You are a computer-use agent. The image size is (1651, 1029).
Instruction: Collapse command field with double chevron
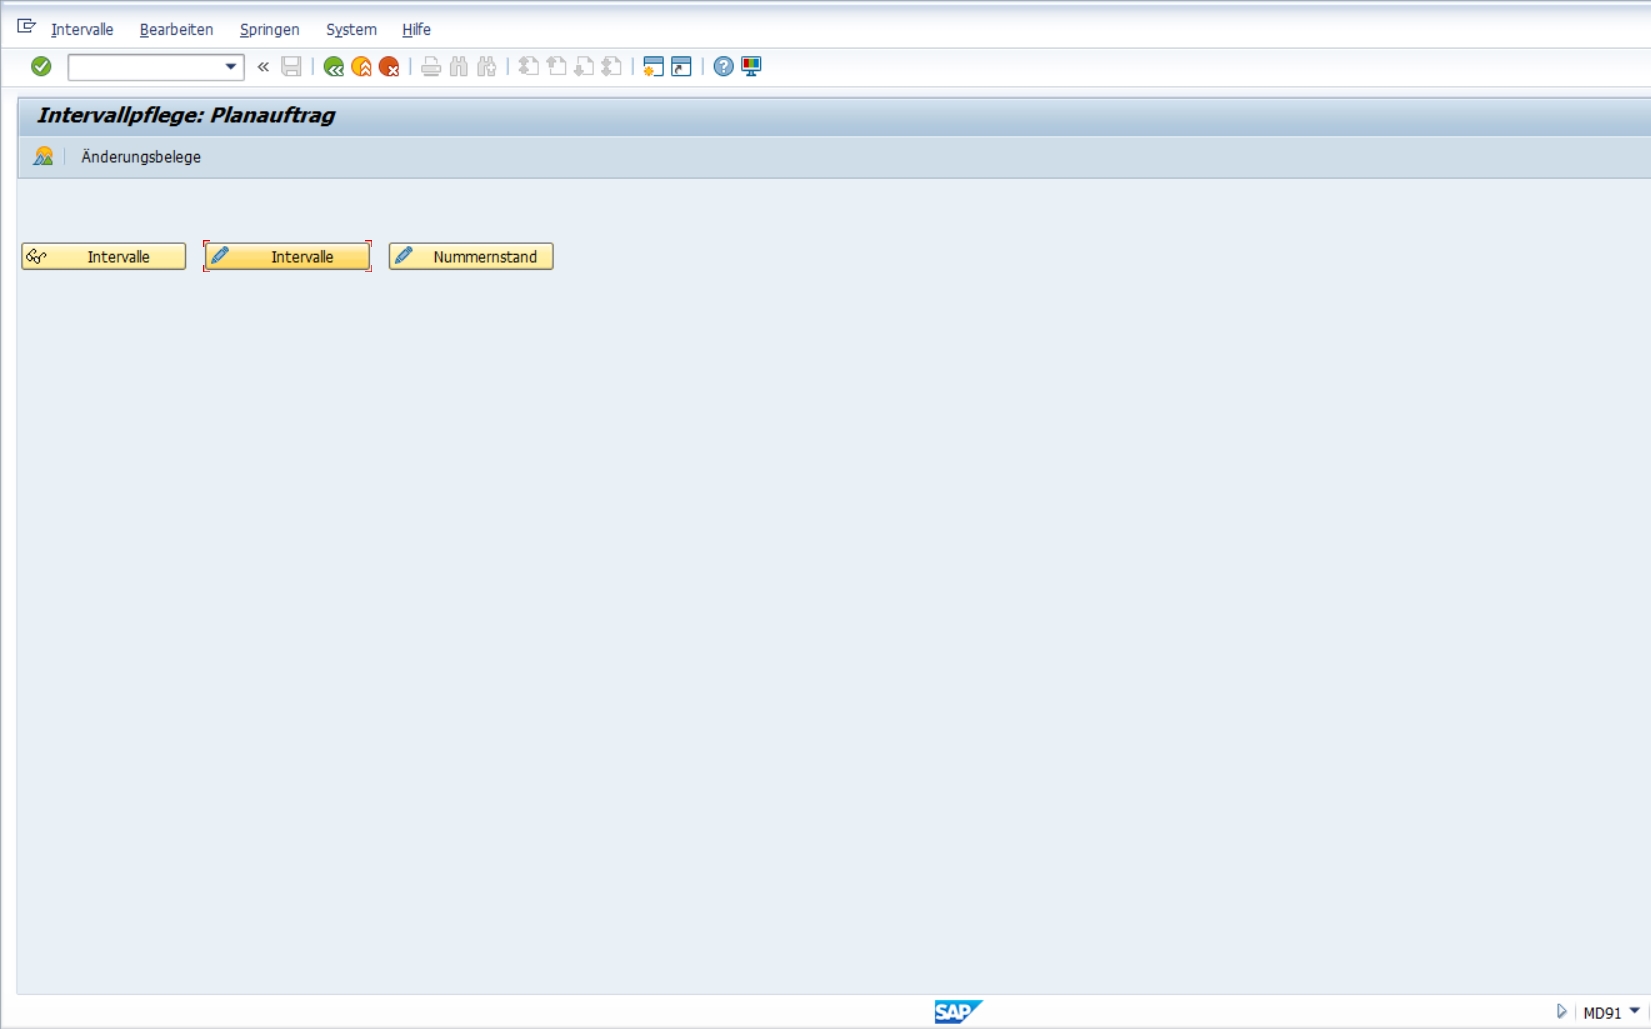click(263, 67)
